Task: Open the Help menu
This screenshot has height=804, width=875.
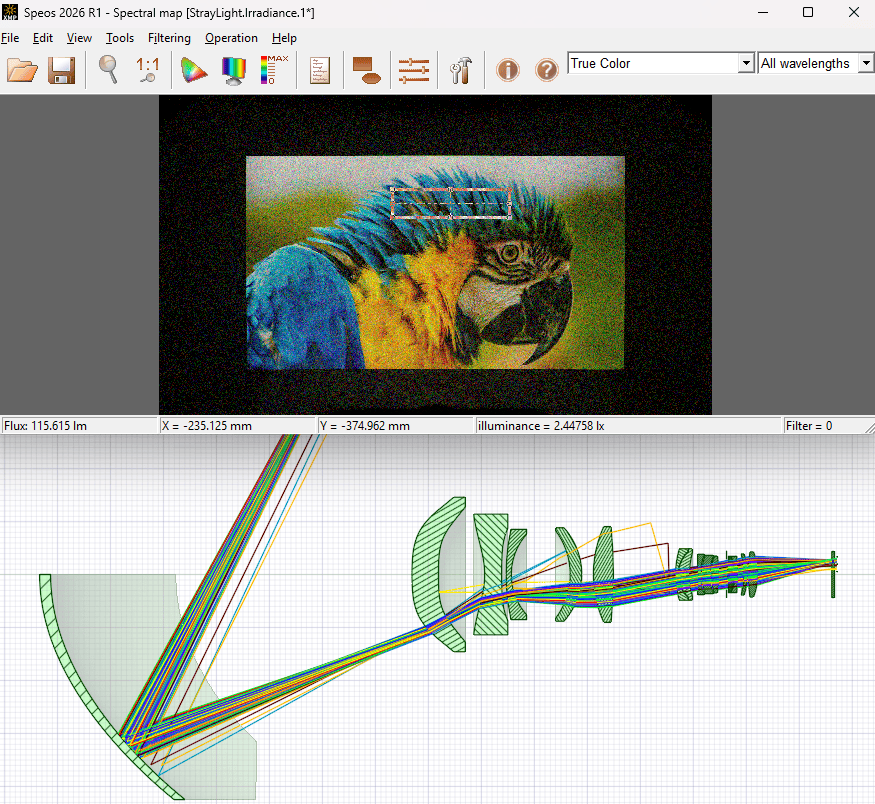Action: pyautogui.click(x=284, y=38)
